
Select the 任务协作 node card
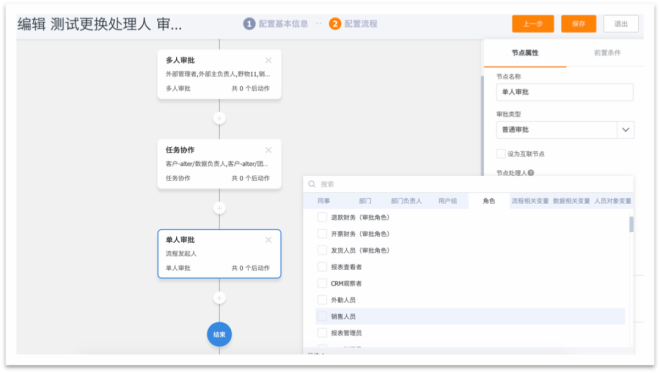219,164
